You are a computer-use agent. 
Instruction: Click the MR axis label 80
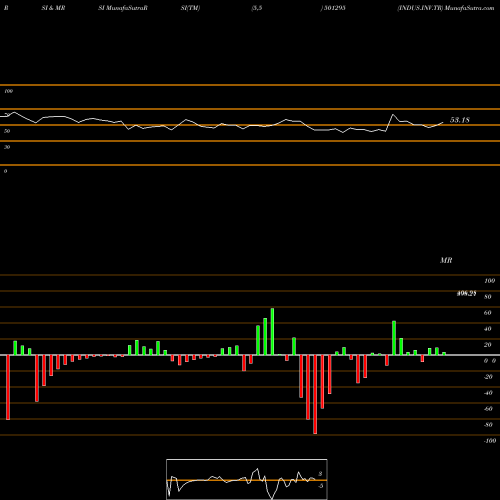[488, 297]
